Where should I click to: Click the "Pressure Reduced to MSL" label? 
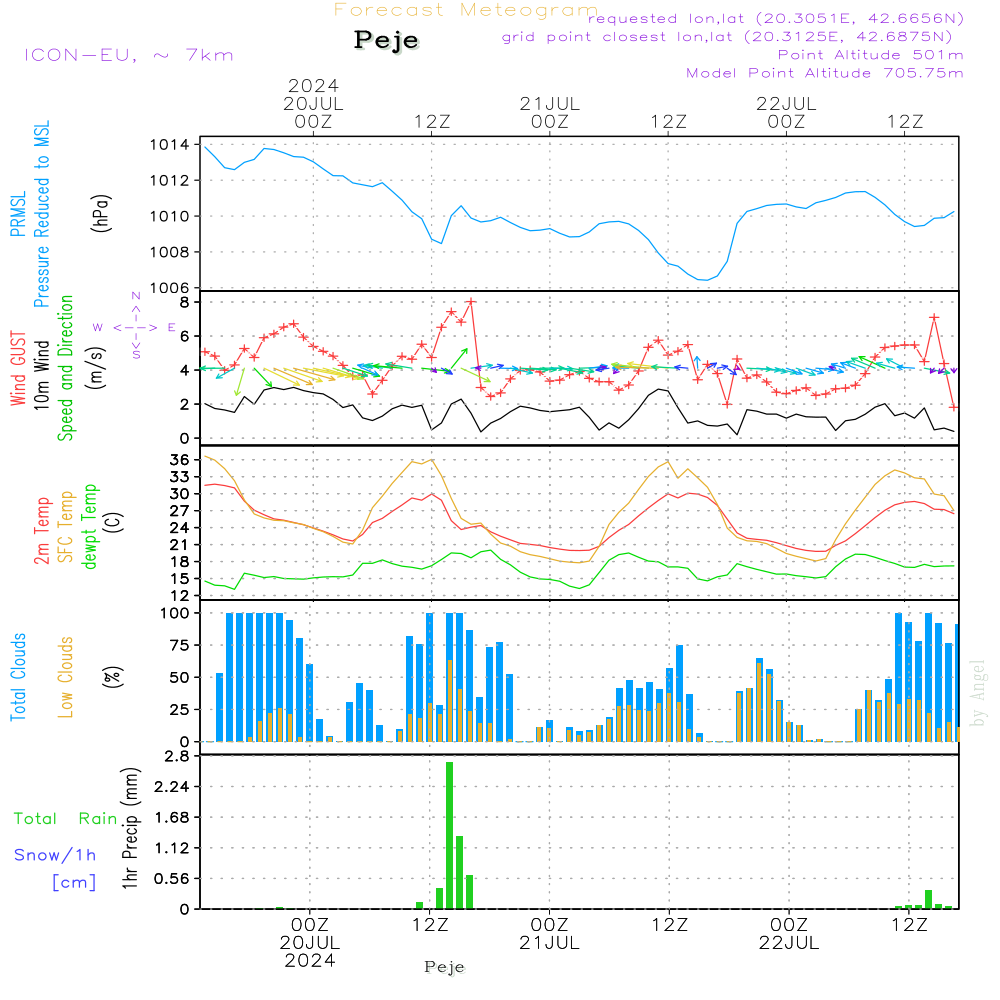(41, 214)
